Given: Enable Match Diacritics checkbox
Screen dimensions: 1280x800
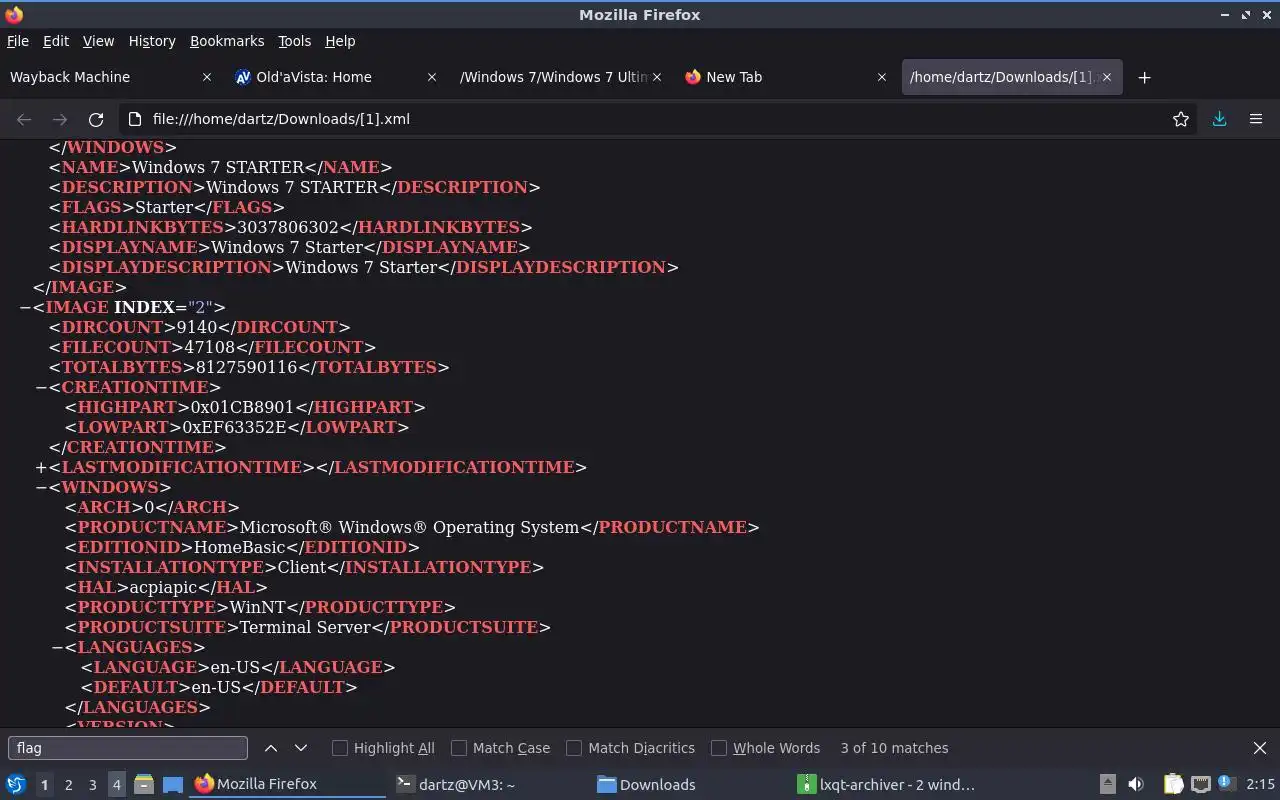Looking at the screenshot, I should click(574, 748).
